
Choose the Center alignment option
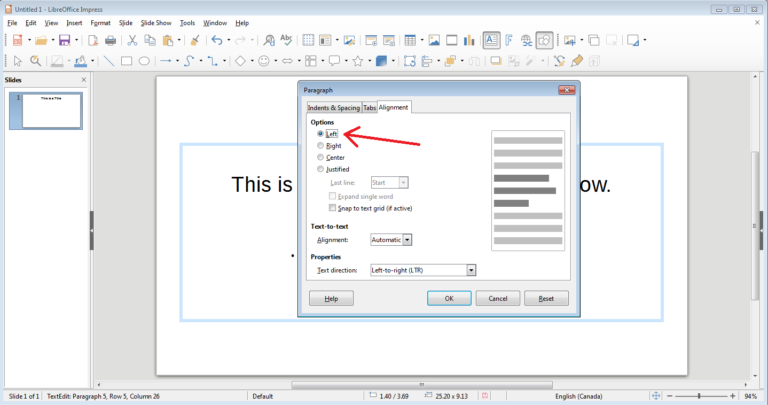click(x=321, y=158)
